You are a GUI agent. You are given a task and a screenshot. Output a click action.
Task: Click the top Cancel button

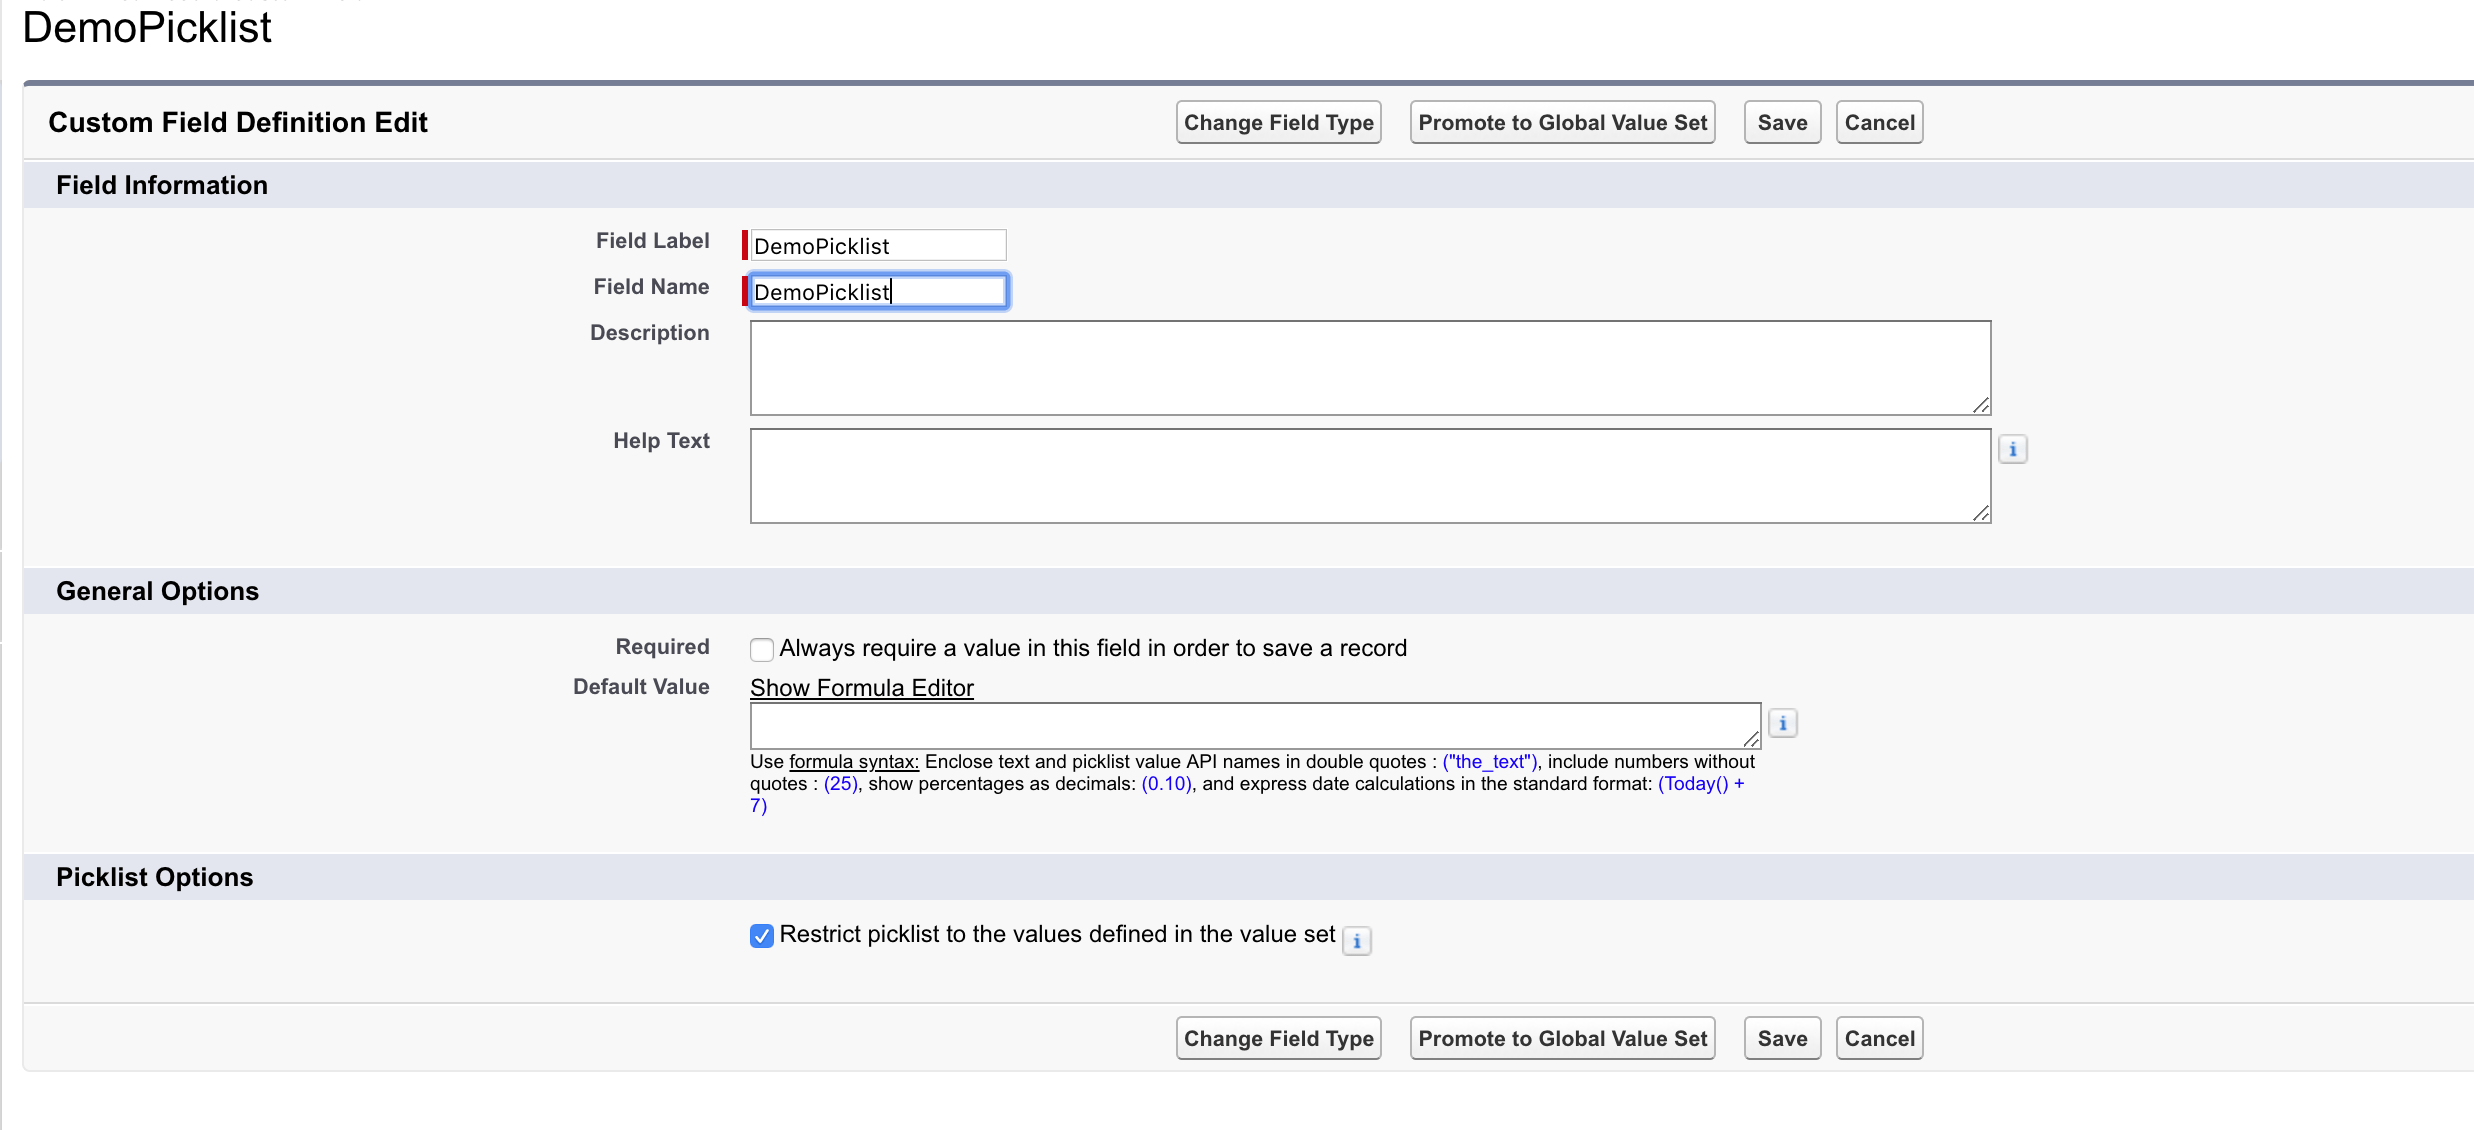(x=1879, y=123)
